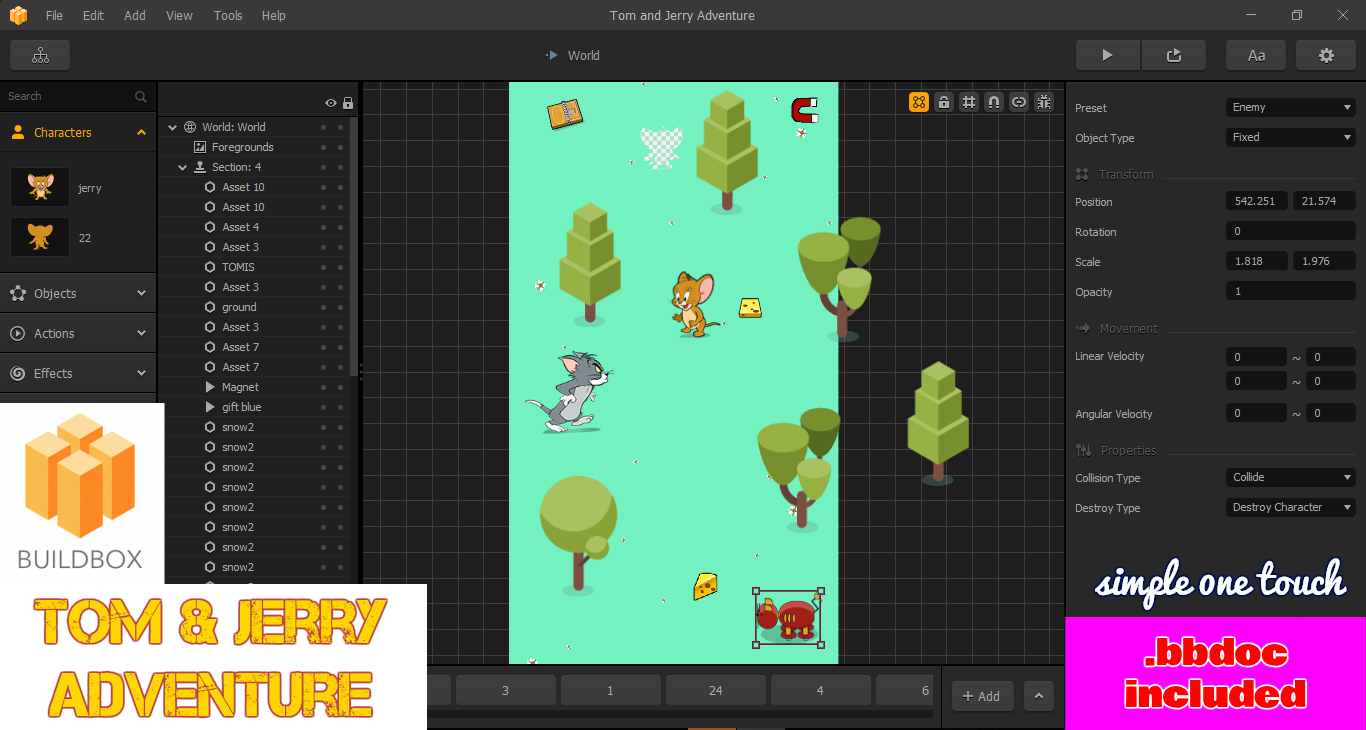Toggle the chain link connection icon
The image size is (1366, 730).
click(x=1019, y=101)
